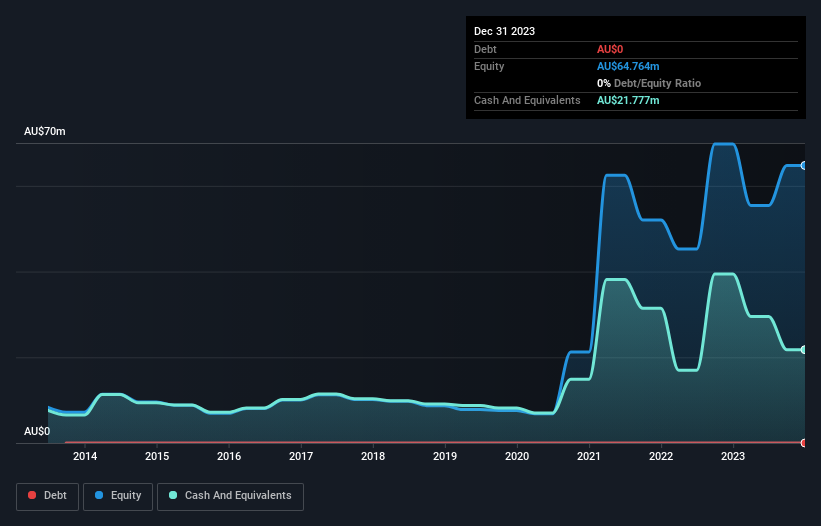Toggle Cash And Equivalents legend button
Image resolution: width=821 pixels, height=526 pixels.
(230, 496)
